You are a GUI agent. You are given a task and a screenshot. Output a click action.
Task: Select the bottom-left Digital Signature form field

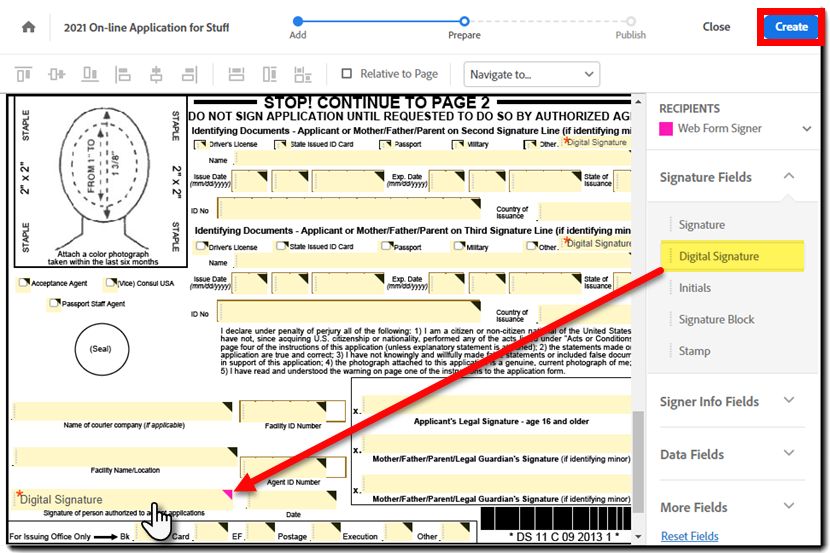pos(122,499)
